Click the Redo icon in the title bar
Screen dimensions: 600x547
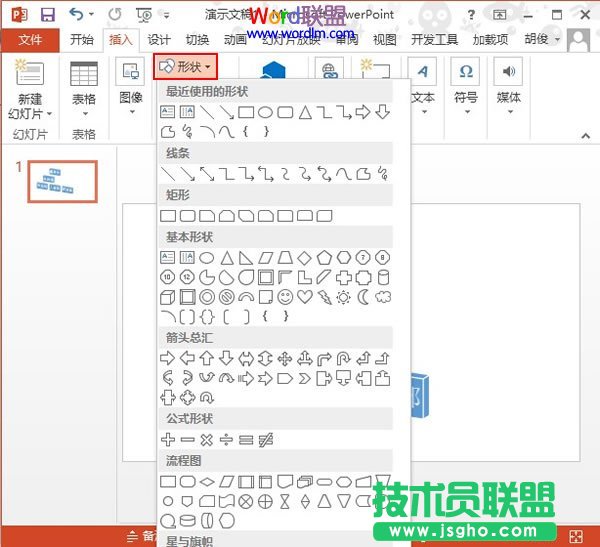(x=114, y=14)
